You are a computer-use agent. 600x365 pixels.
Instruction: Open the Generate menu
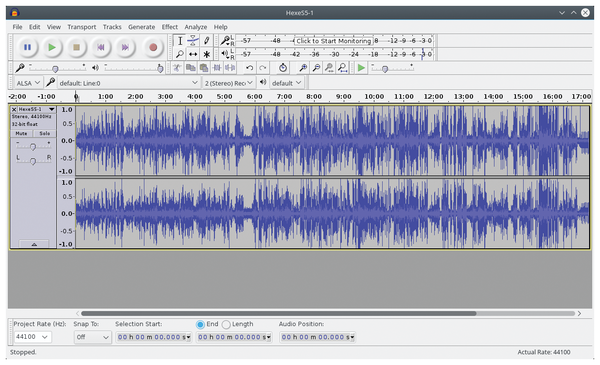(142, 27)
